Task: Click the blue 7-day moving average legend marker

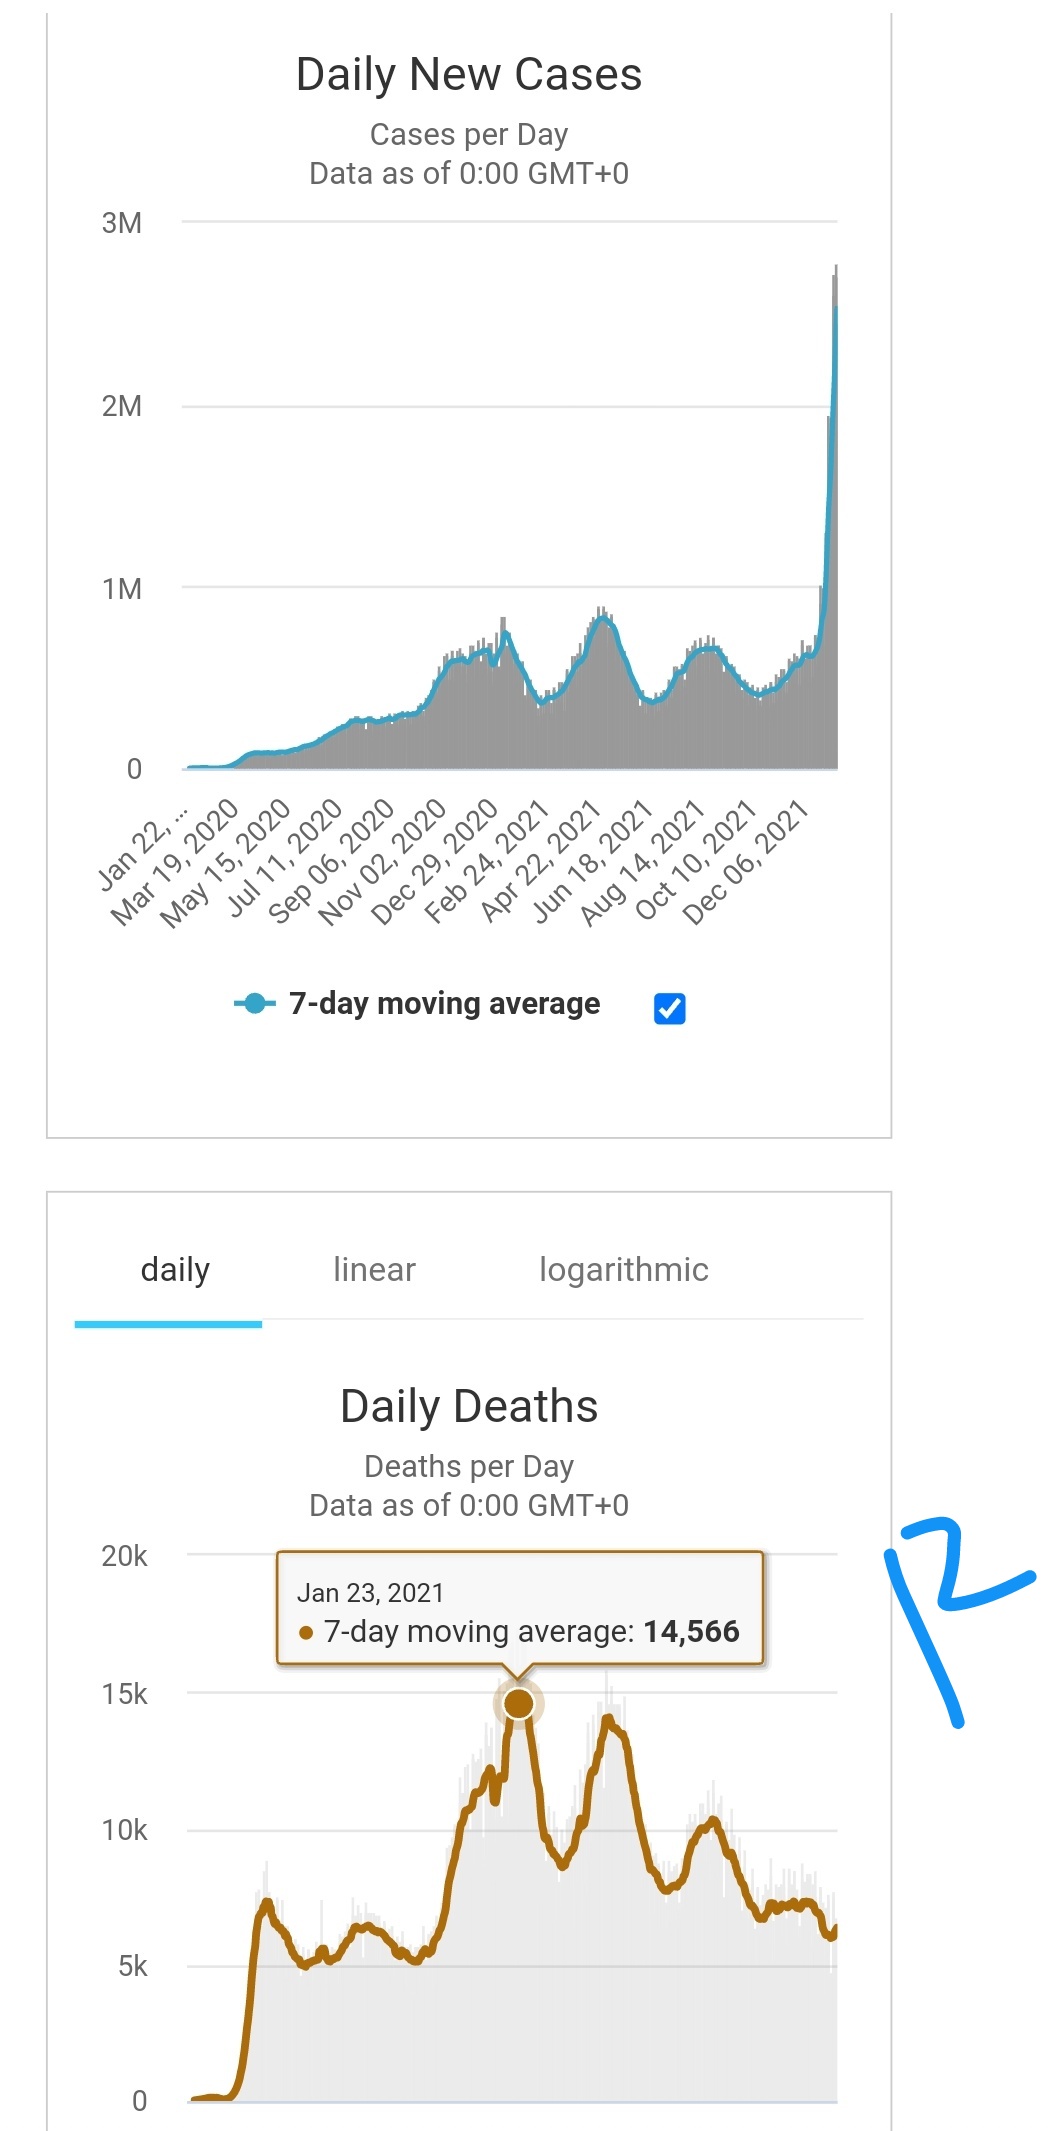Action: [255, 1003]
